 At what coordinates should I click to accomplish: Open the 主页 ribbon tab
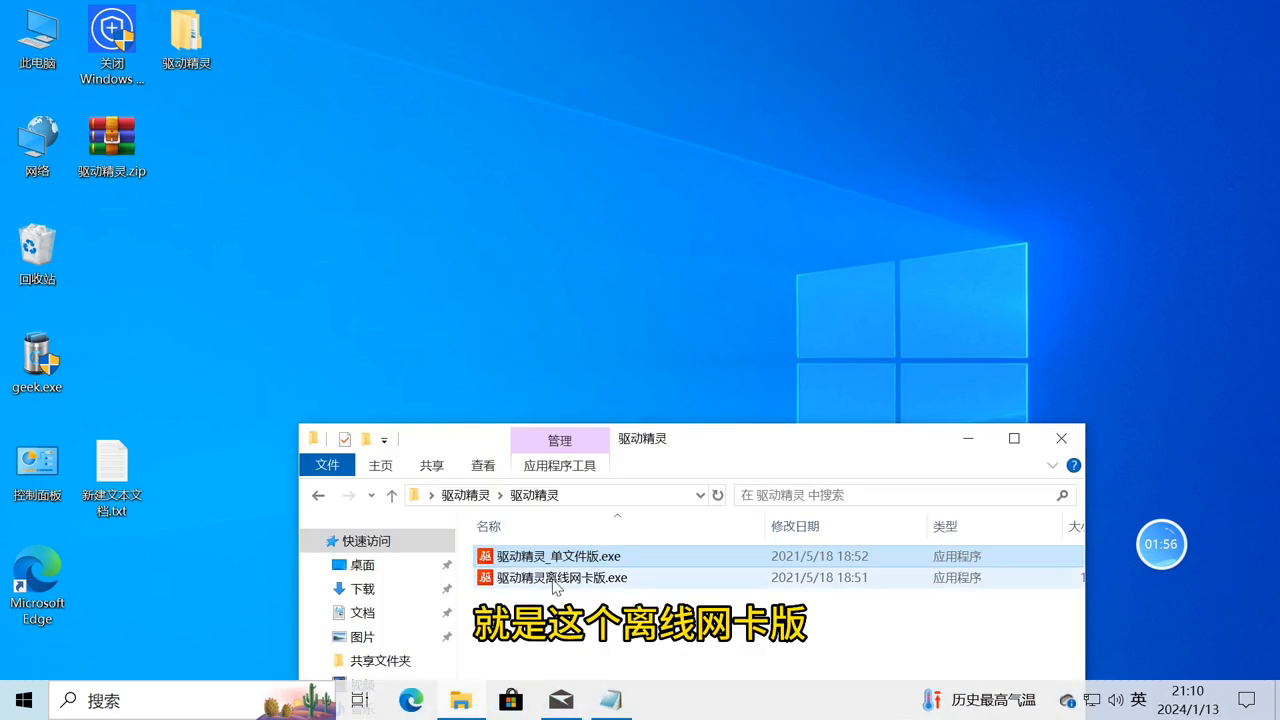tap(380, 465)
